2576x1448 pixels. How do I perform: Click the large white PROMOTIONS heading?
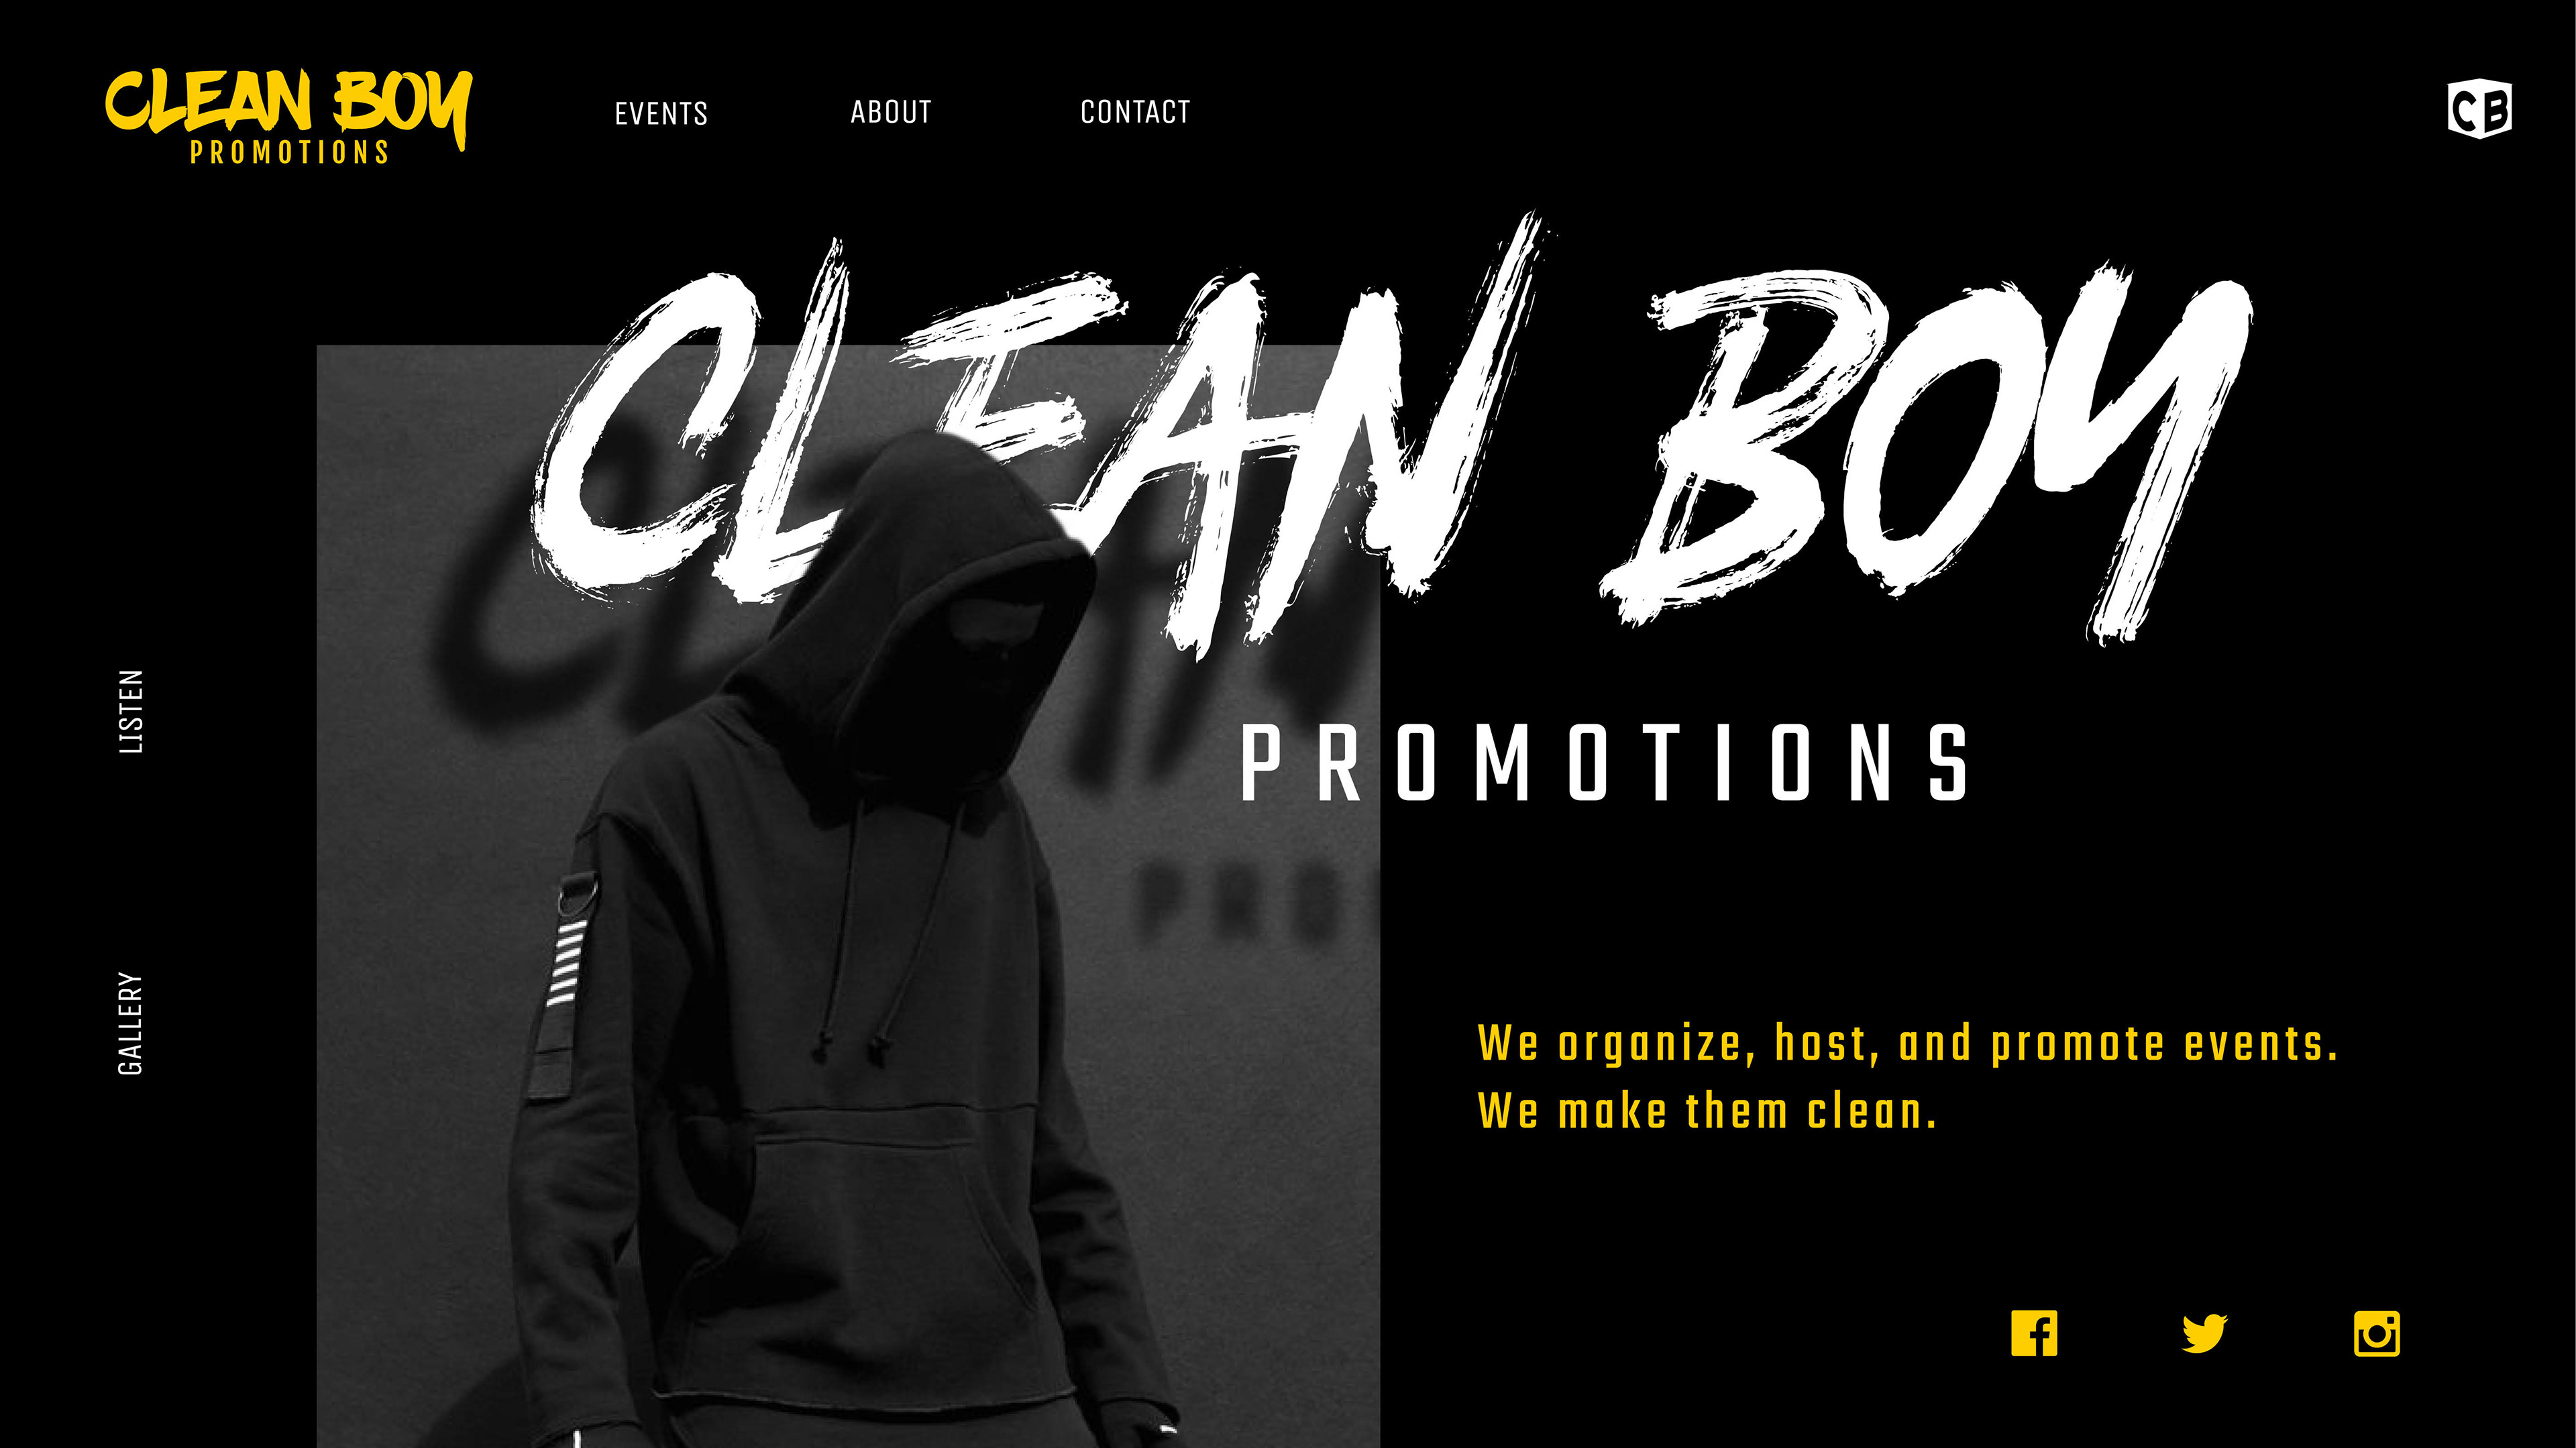coord(1606,763)
